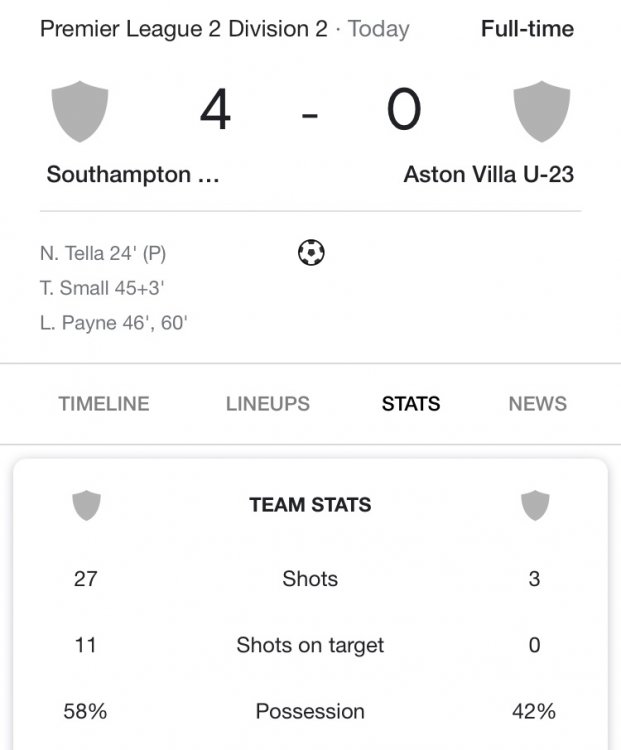Open the NEWS tab
The width and height of the screenshot is (621, 750).
[537, 404]
